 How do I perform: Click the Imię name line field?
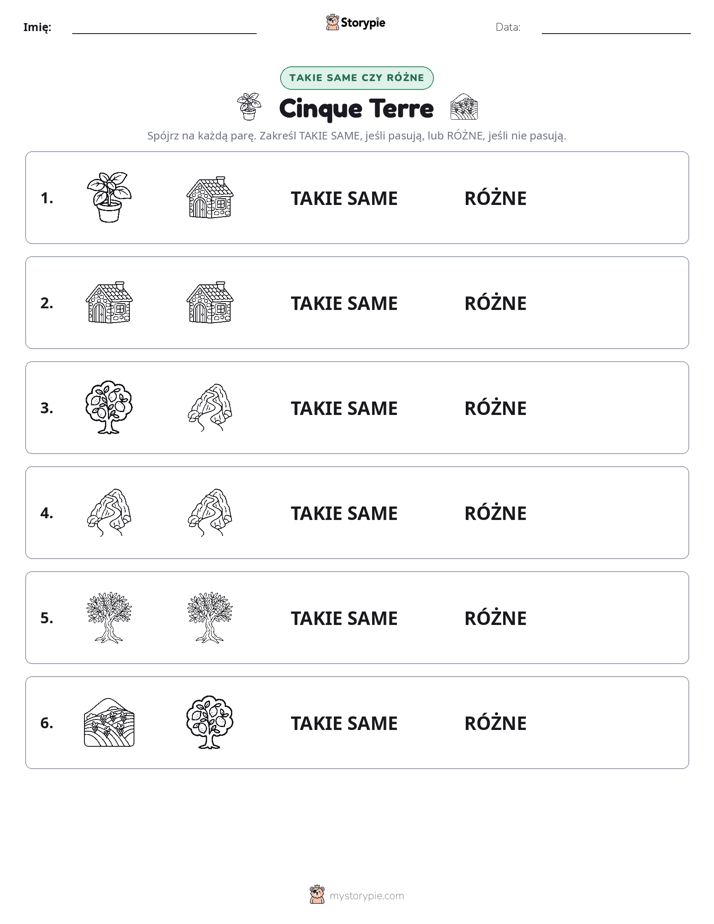pyautogui.click(x=164, y=27)
